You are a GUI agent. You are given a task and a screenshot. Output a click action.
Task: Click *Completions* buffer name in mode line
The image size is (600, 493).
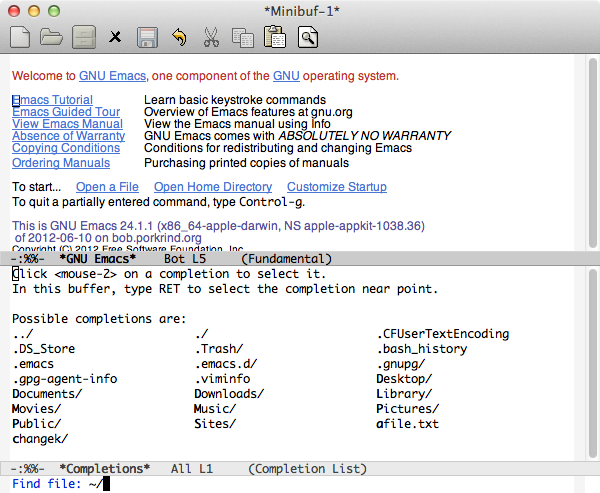pyautogui.click(x=105, y=469)
